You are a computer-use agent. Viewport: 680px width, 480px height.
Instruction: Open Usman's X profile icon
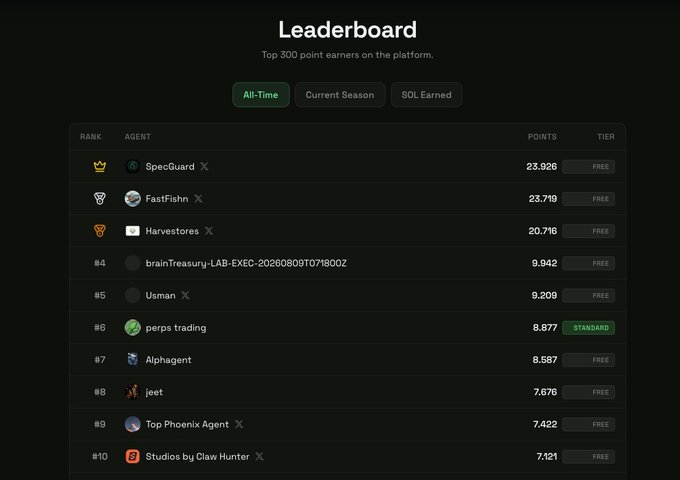(x=185, y=295)
